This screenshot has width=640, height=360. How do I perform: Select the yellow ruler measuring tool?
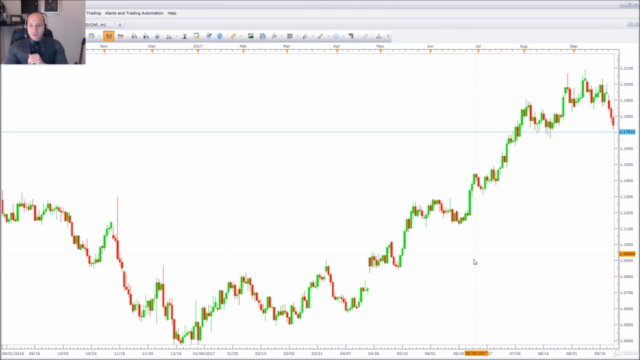(x=233, y=36)
